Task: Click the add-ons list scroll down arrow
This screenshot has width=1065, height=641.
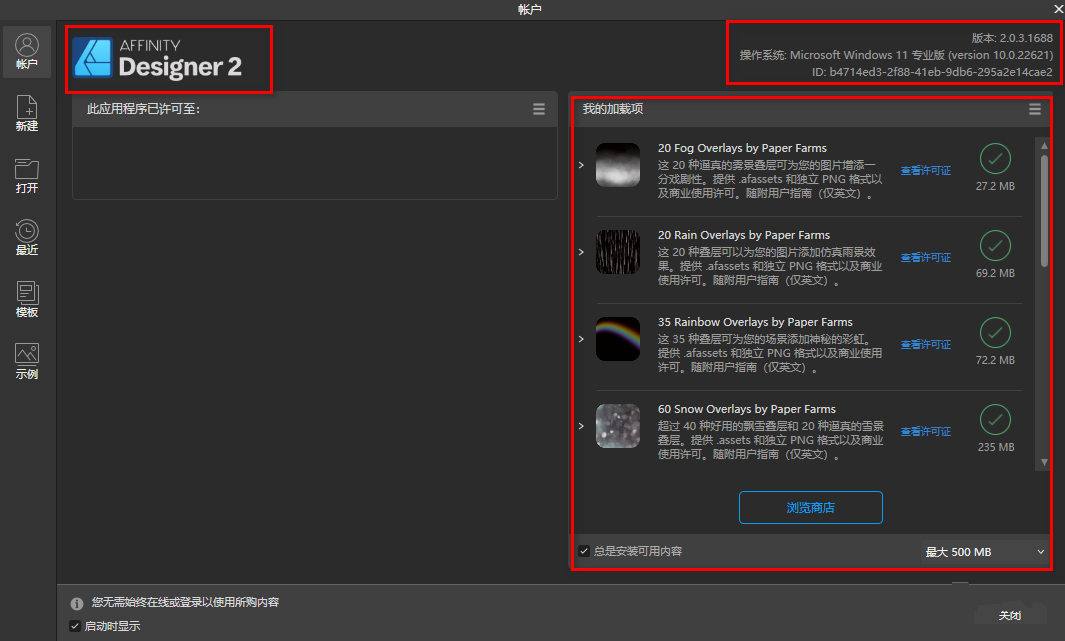Action: [1044, 462]
